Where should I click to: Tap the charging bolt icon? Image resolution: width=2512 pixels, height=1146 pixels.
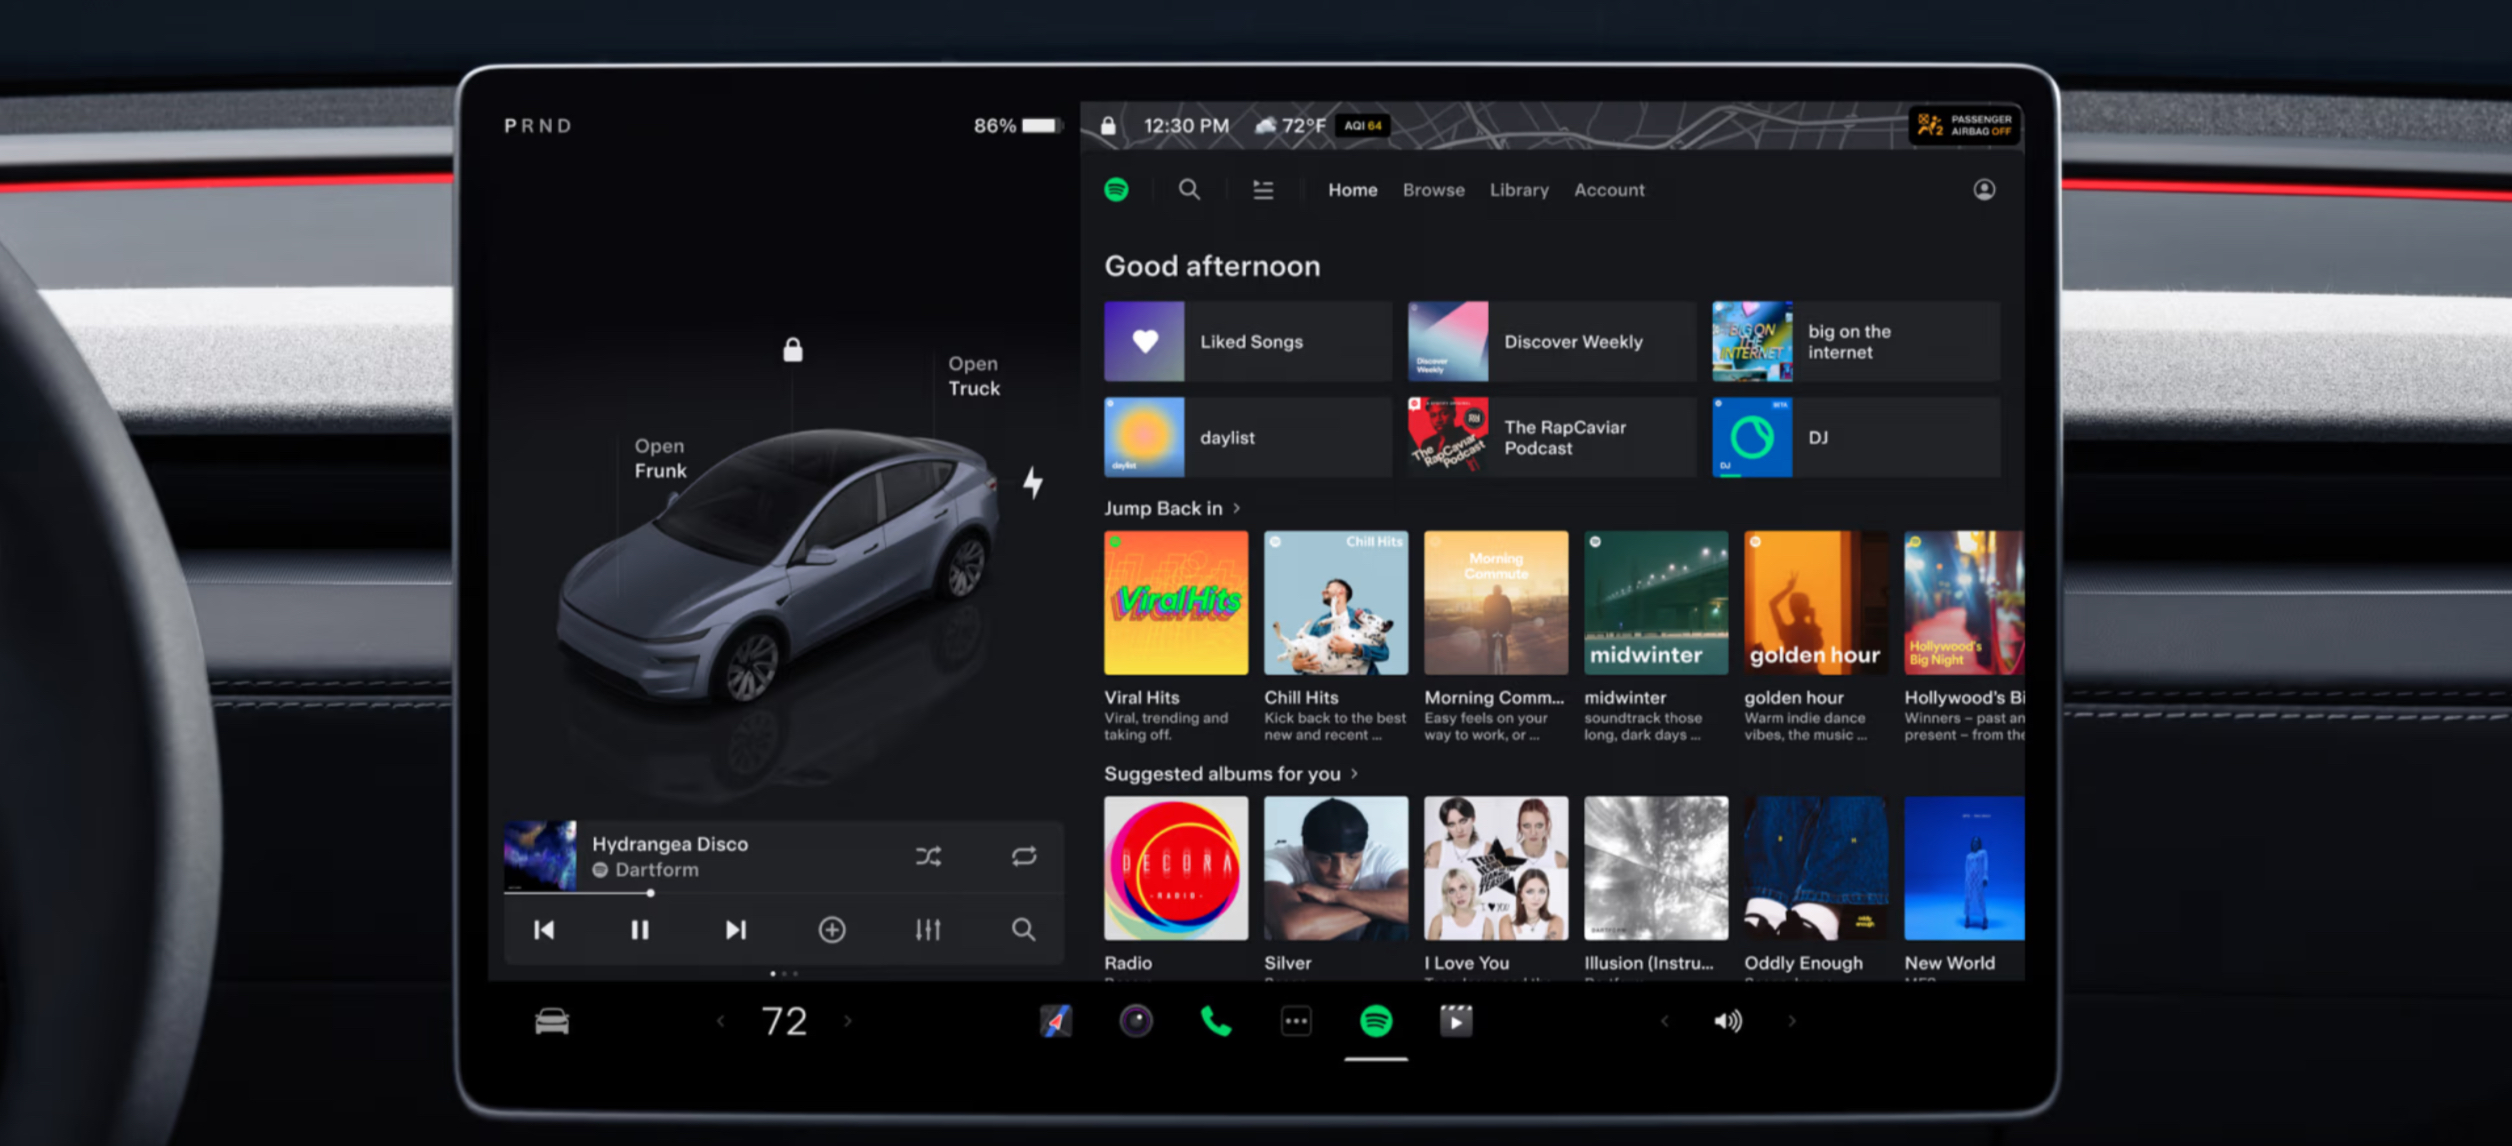[x=1033, y=482]
